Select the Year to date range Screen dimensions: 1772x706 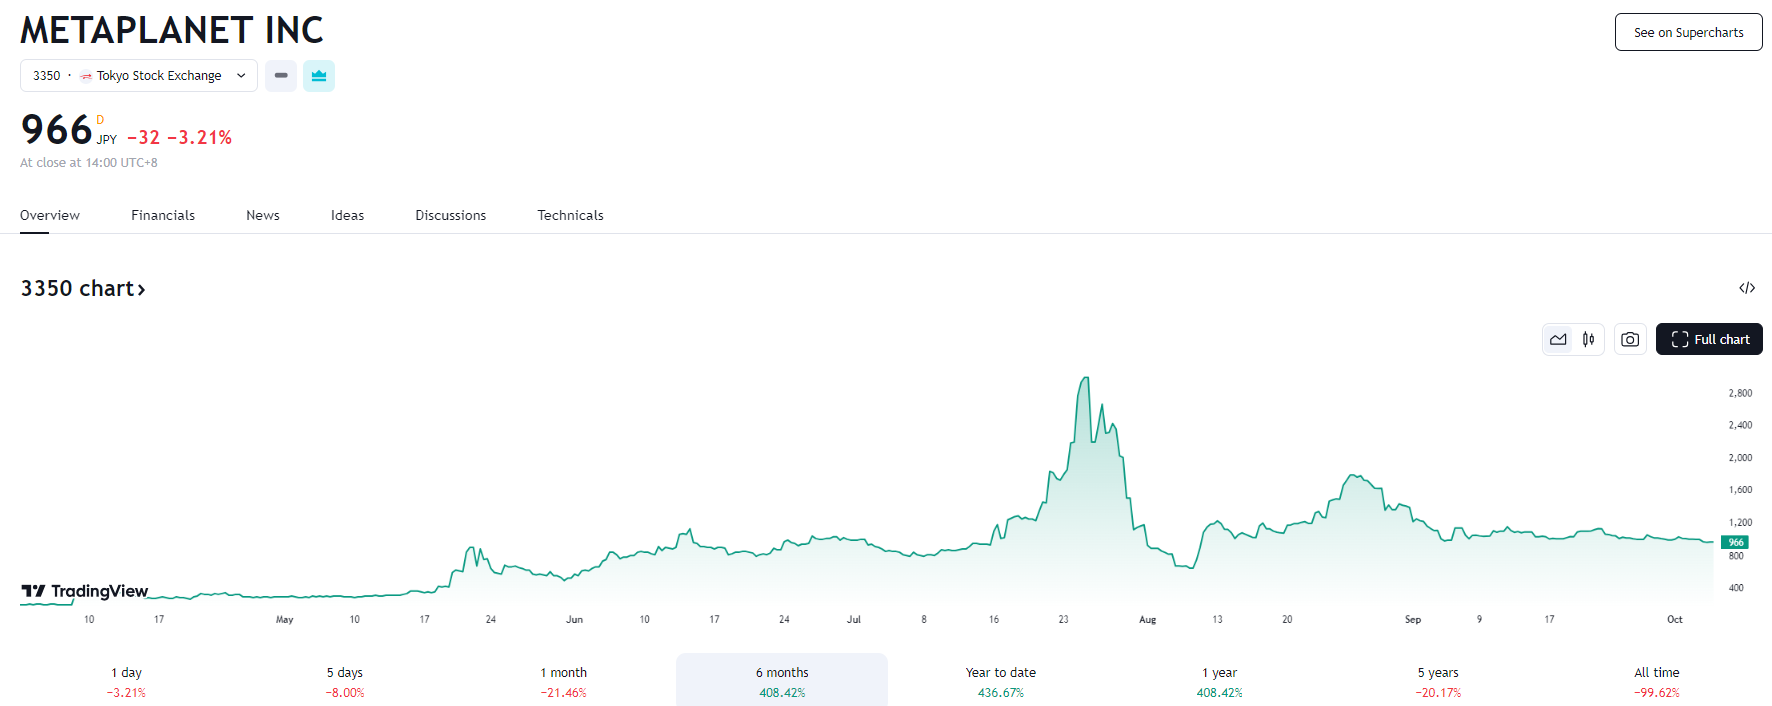pyautogui.click(x=1001, y=682)
